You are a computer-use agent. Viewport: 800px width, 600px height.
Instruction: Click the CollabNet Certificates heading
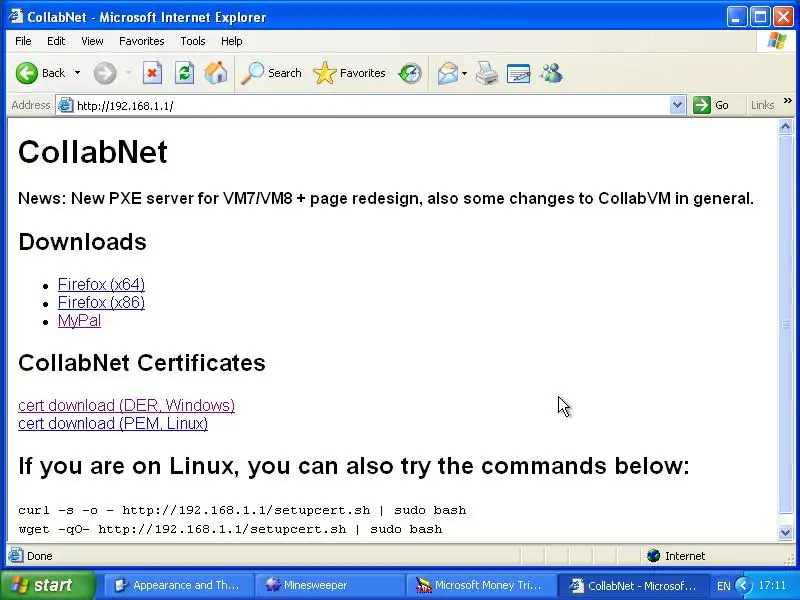click(142, 363)
